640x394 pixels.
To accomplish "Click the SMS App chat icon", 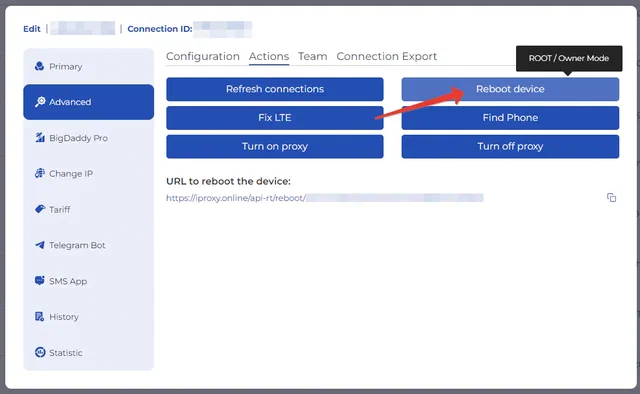I will [x=40, y=281].
